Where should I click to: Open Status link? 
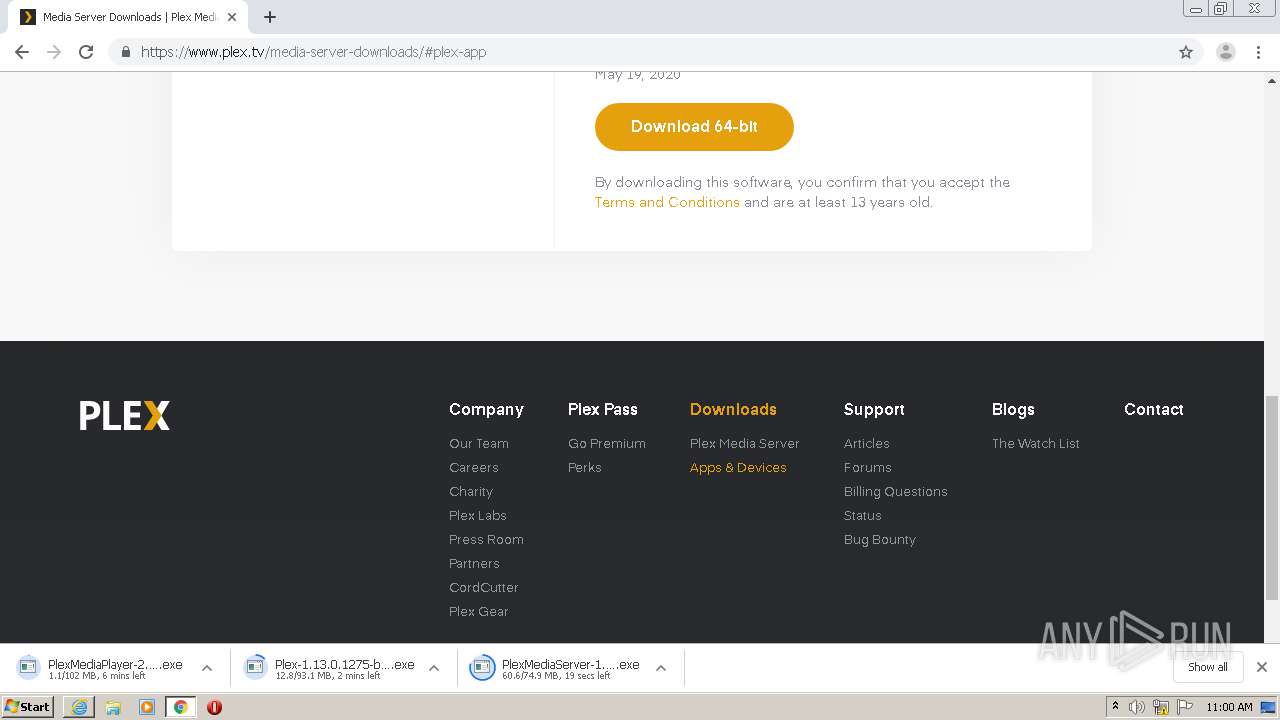863,515
